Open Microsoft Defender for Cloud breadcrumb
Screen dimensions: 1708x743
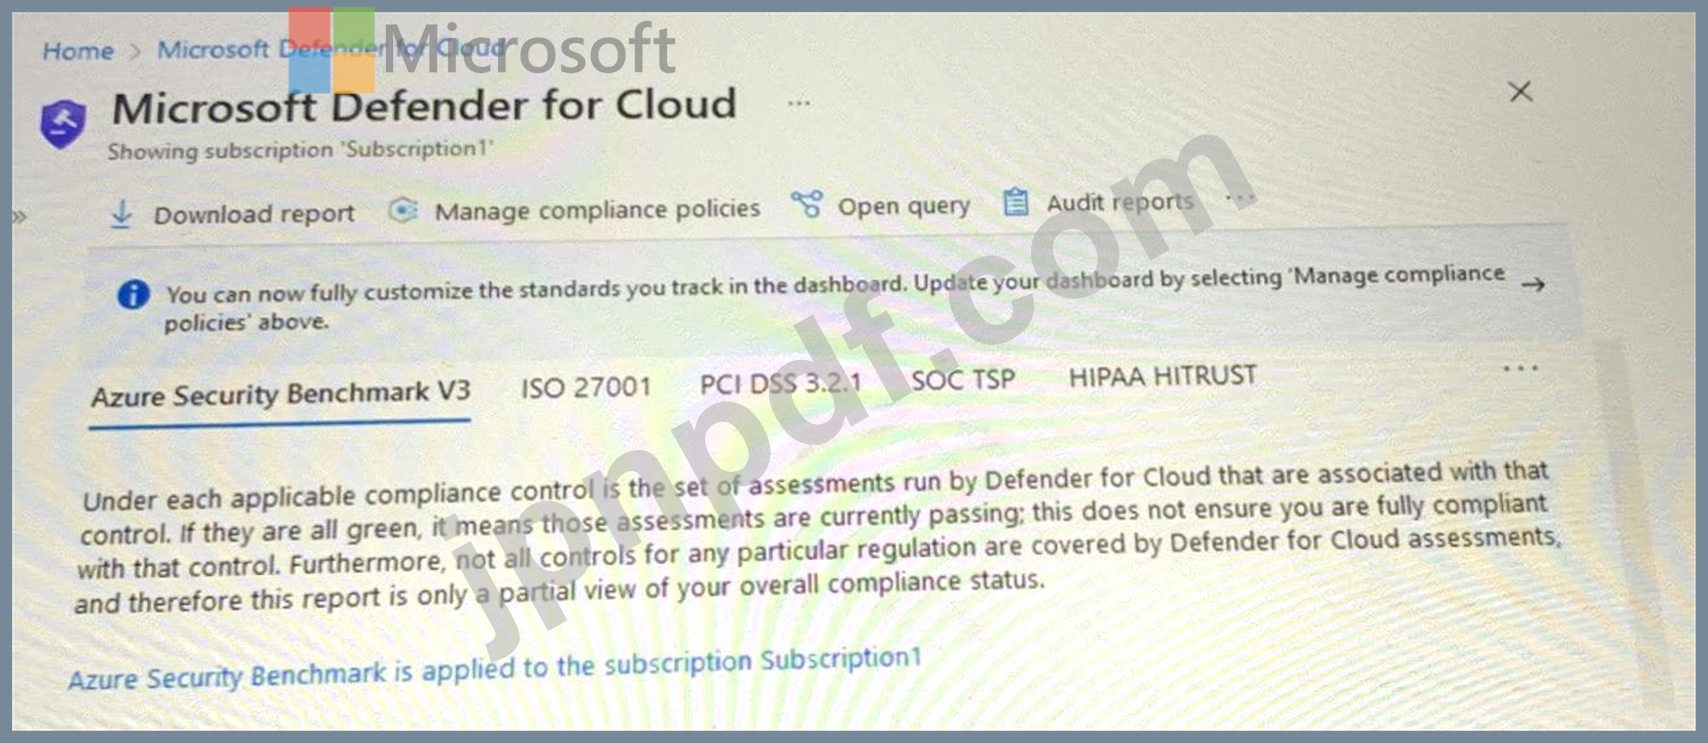click(331, 48)
